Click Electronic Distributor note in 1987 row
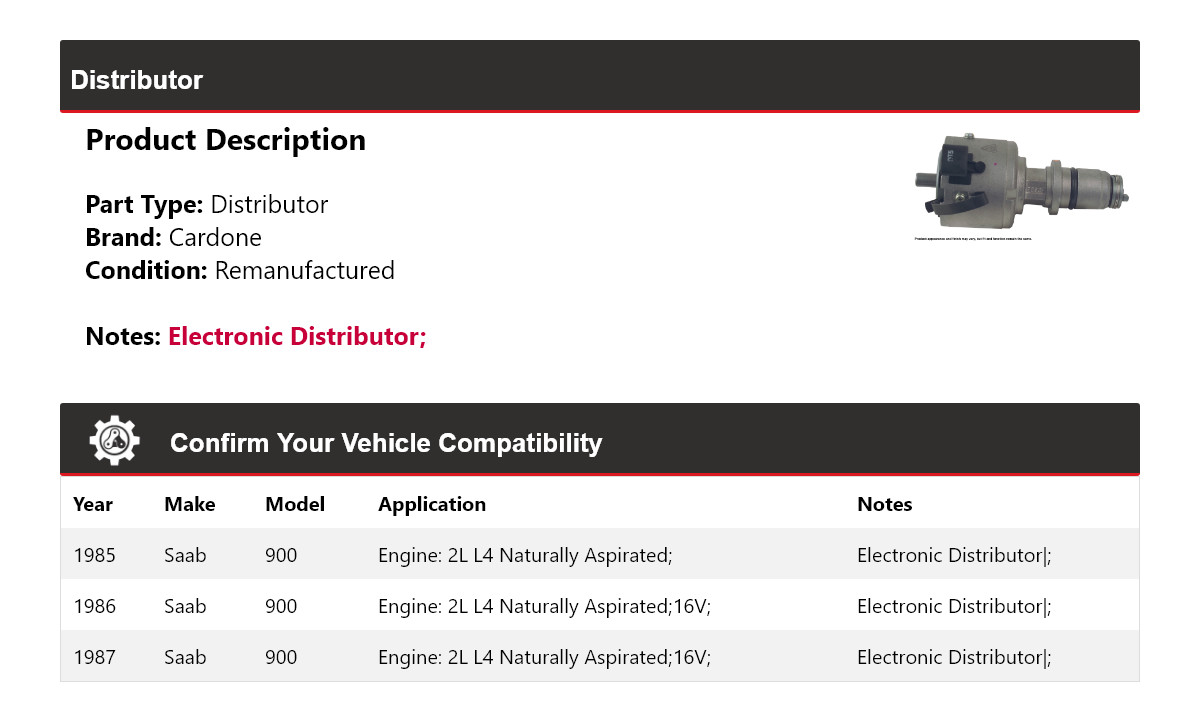 [x=954, y=657]
